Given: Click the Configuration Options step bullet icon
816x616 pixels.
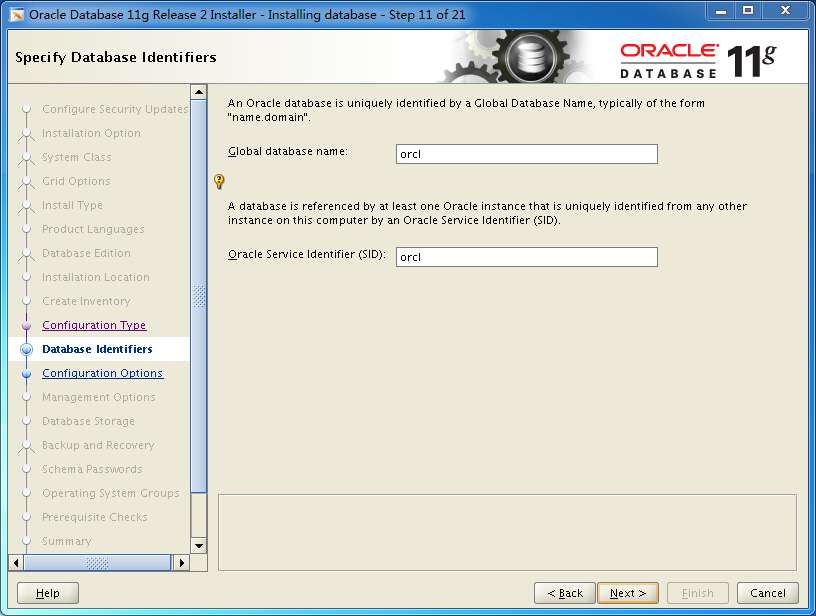Looking at the screenshot, I should point(27,374).
